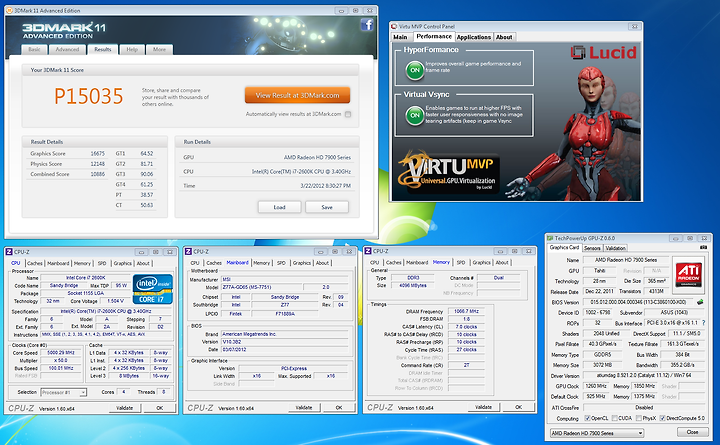
Task: Open the Graphics tab in CPU-Z Memory window
Action: 481,262
